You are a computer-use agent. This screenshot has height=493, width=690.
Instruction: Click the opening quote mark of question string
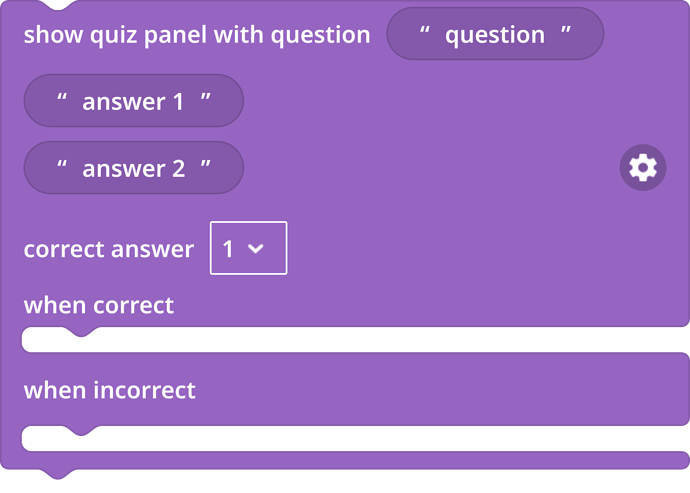pyautogui.click(x=424, y=30)
